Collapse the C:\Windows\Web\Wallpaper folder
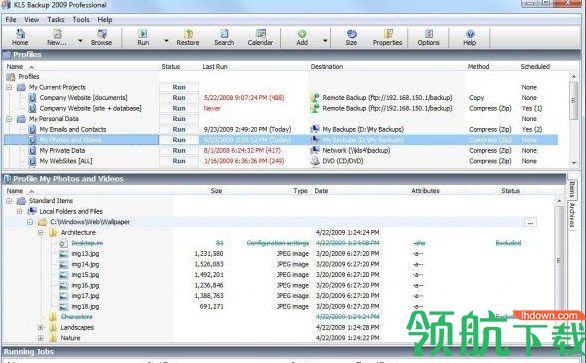586x363 pixels. click(x=30, y=222)
